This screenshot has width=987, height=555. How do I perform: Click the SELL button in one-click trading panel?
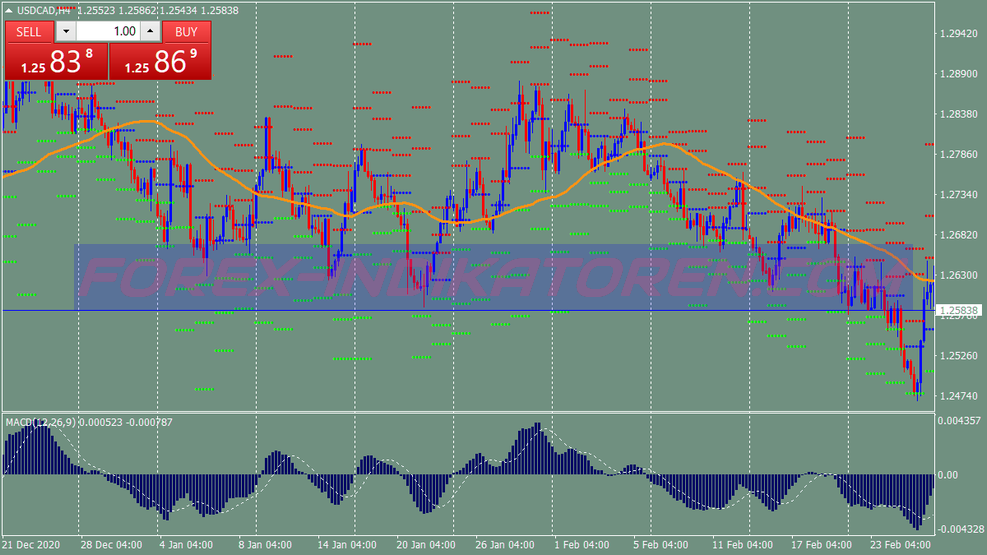coord(28,31)
